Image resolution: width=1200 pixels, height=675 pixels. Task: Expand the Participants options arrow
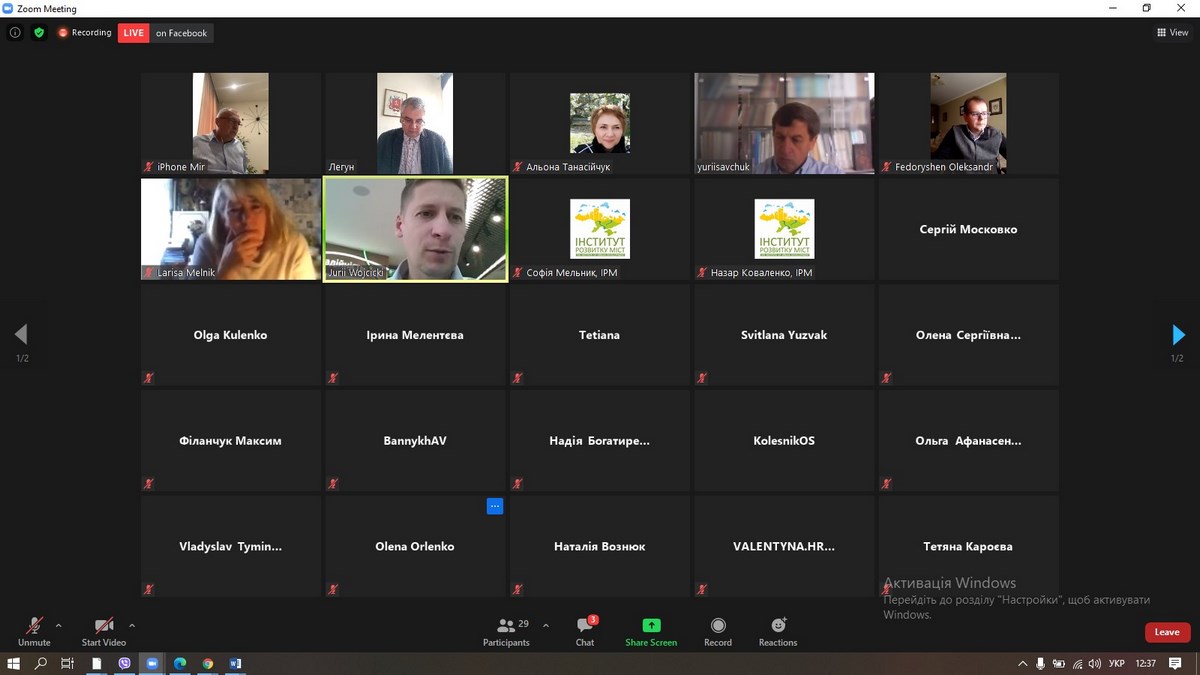(545, 626)
